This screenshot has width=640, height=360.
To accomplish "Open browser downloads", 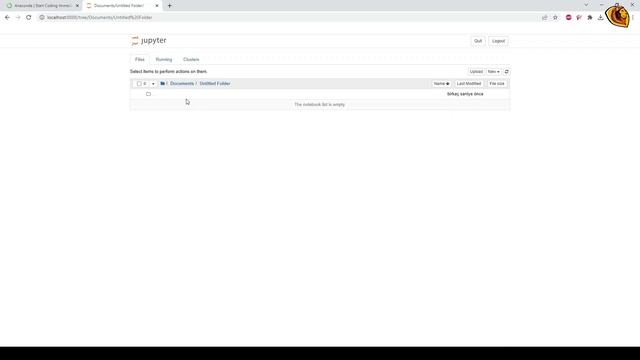I will 600,18.
